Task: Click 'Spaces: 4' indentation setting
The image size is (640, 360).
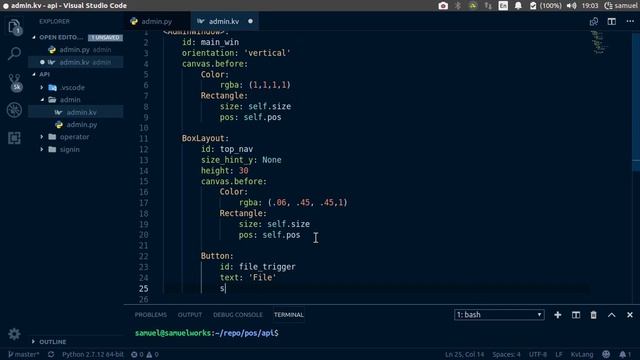Action: [x=506, y=354]
